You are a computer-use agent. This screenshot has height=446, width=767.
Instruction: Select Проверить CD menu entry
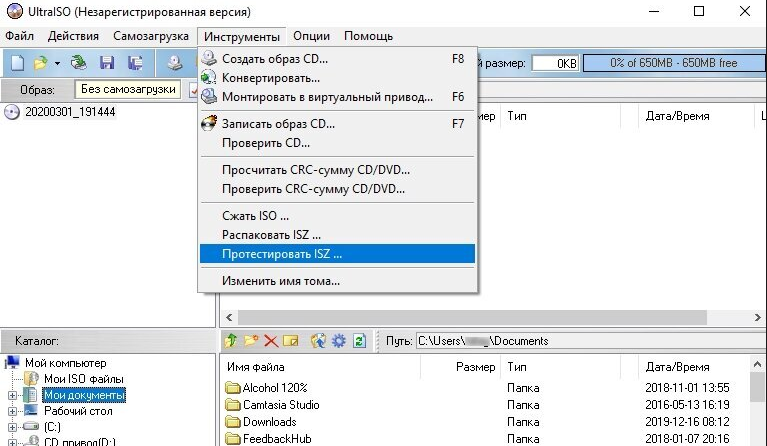click(x=337, y=143)
